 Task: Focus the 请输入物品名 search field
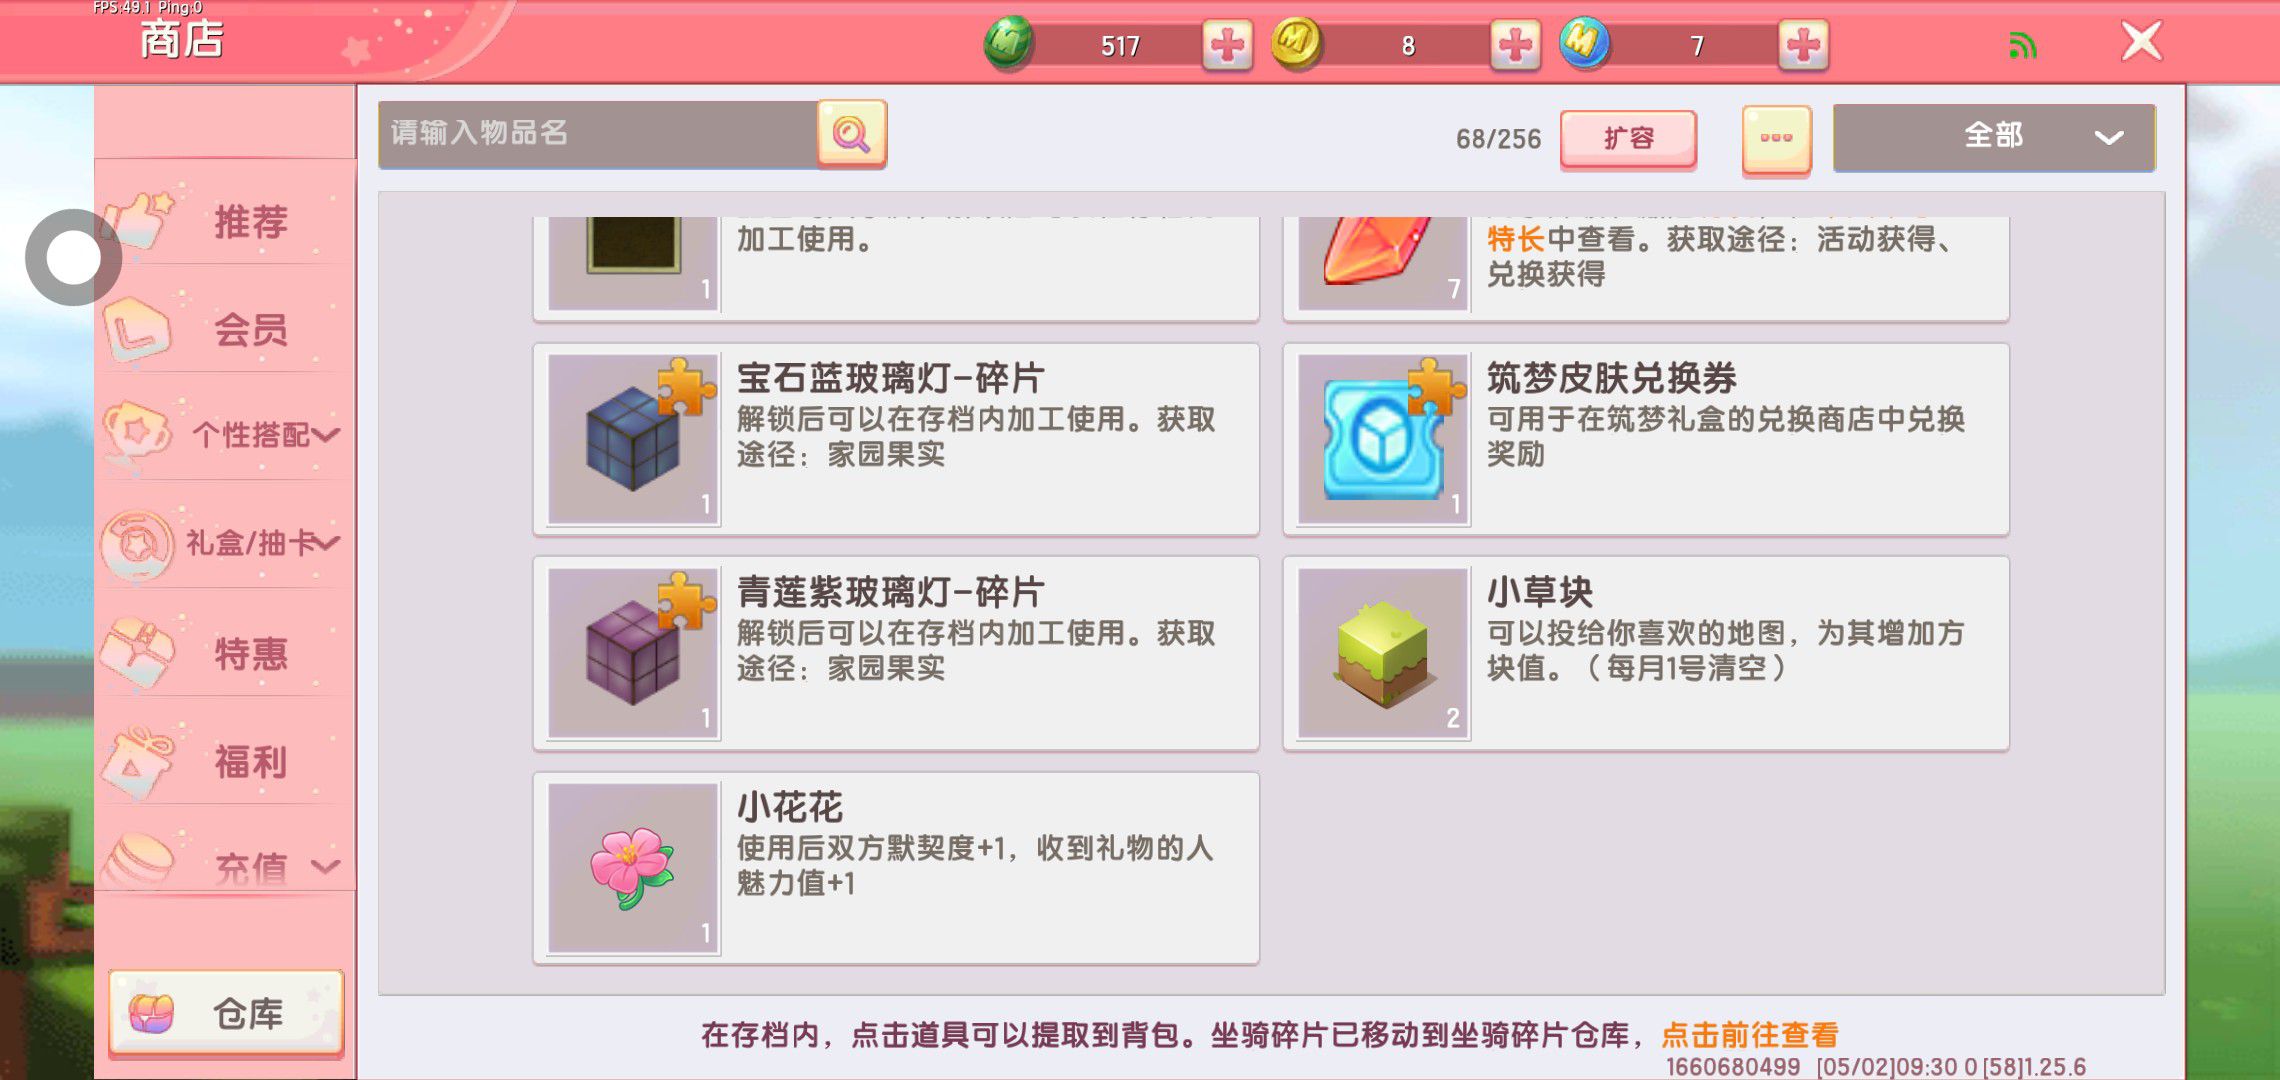point(598,134)
